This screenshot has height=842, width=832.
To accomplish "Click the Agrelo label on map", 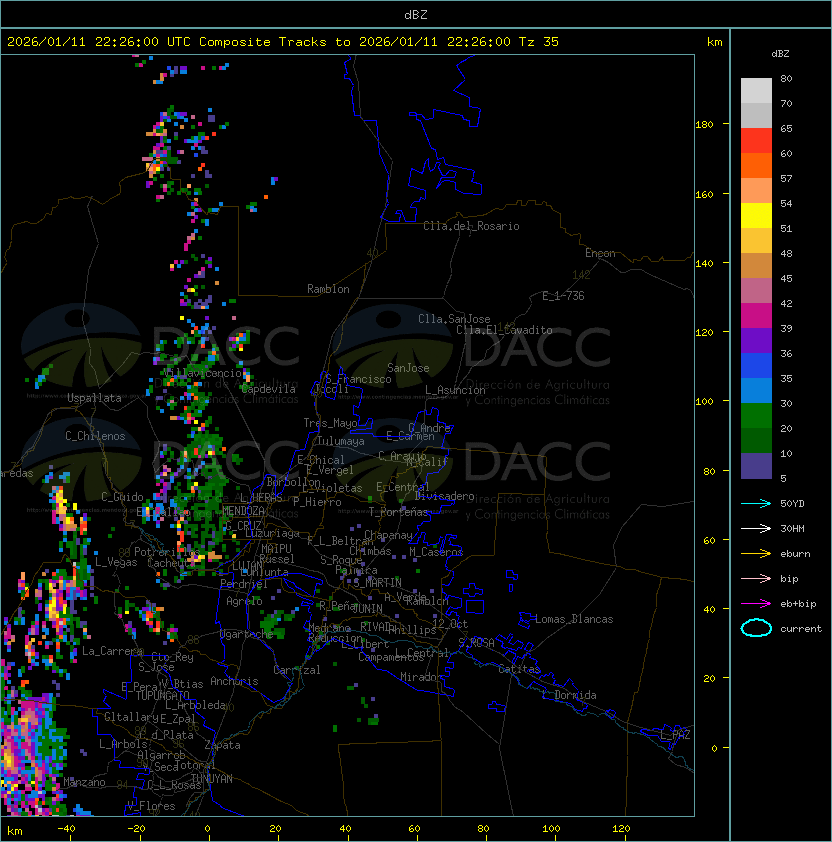I will click(244, 601).
